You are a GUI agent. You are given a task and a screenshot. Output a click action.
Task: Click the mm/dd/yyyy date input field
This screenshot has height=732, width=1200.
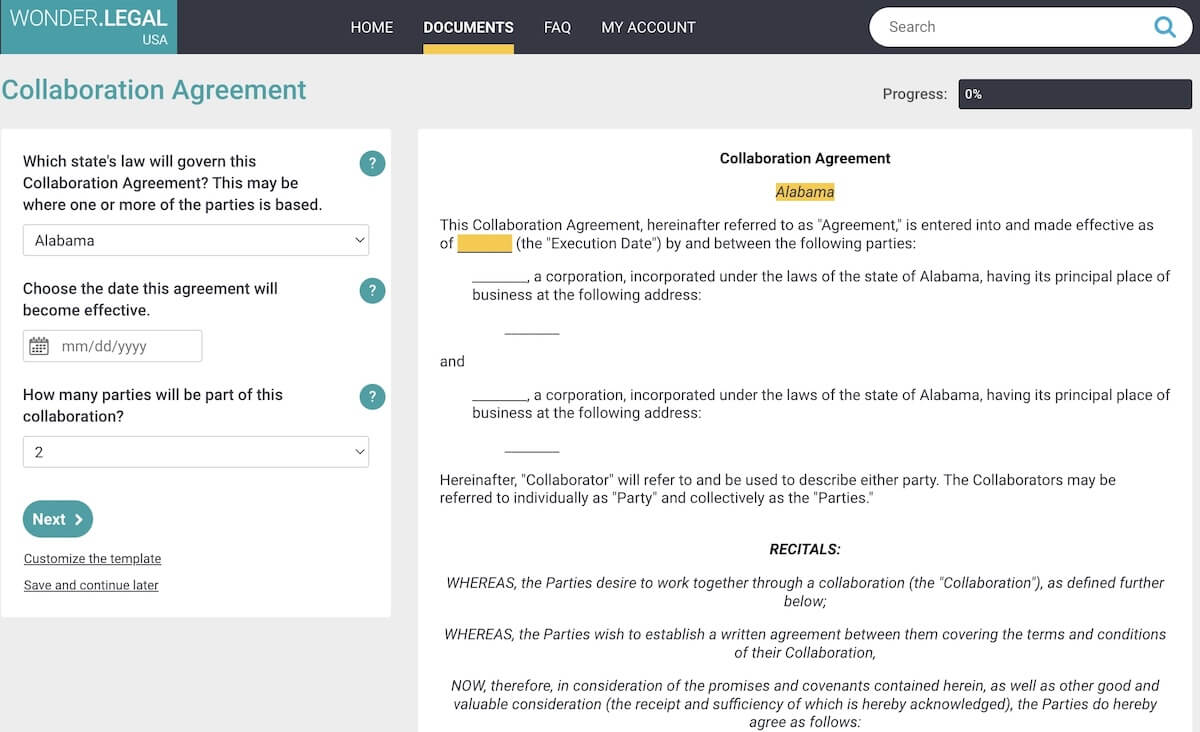point(125,346)
